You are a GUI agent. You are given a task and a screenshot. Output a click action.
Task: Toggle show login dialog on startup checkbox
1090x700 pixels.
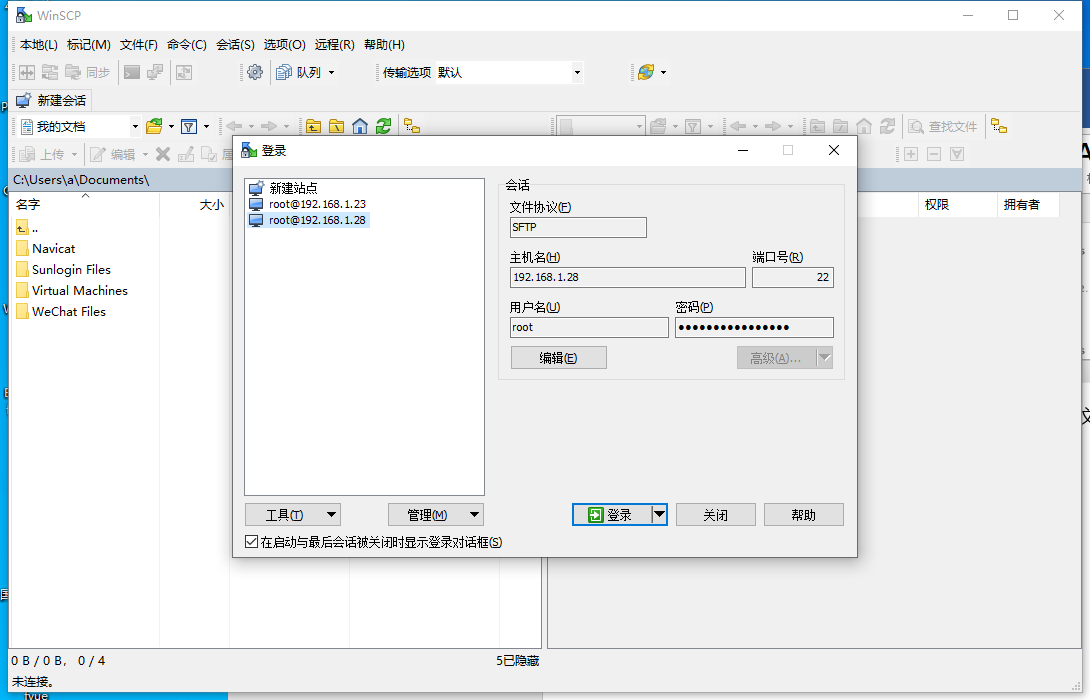click(x=252, y=542)
